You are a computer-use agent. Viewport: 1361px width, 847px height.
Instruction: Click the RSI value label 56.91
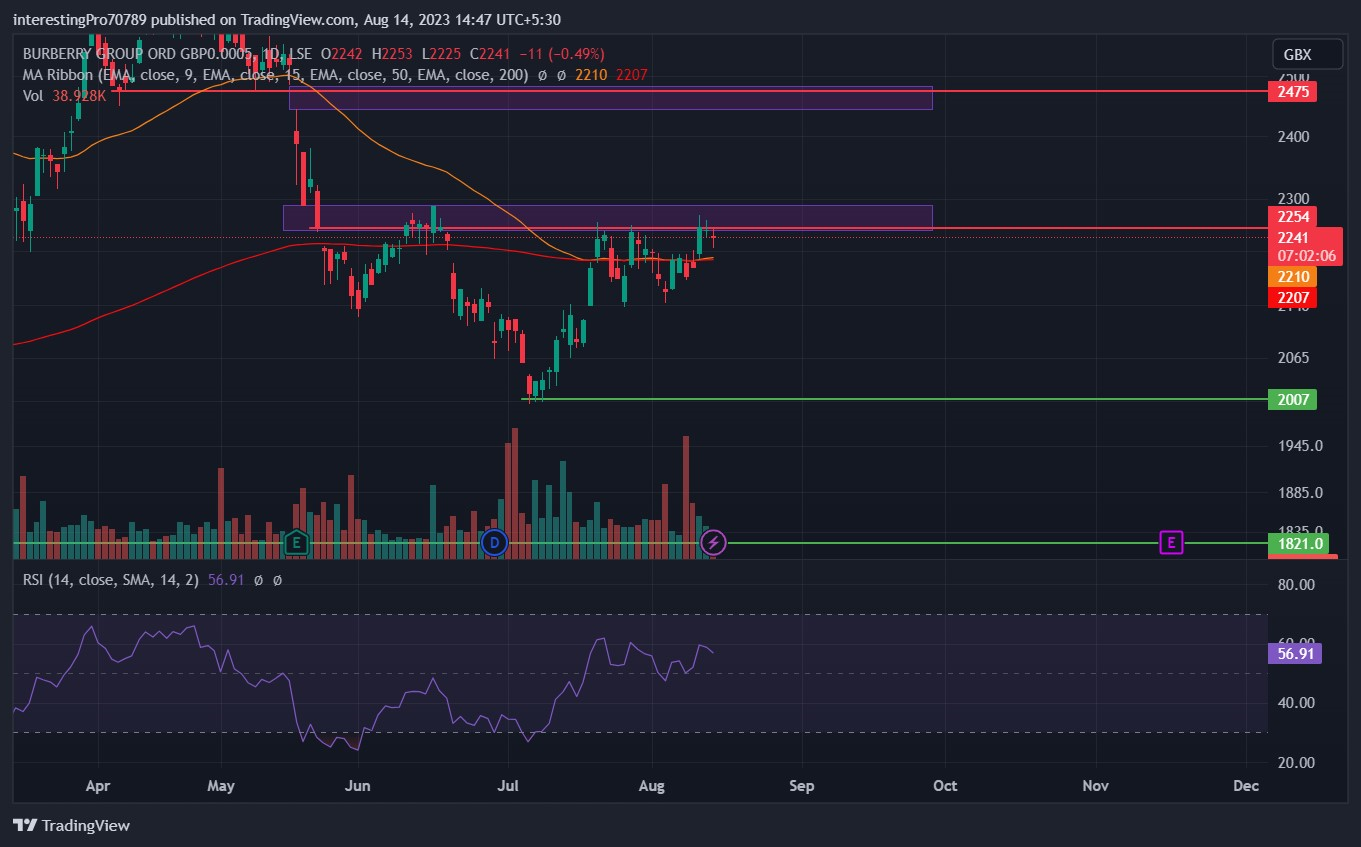coord(1294,654)
